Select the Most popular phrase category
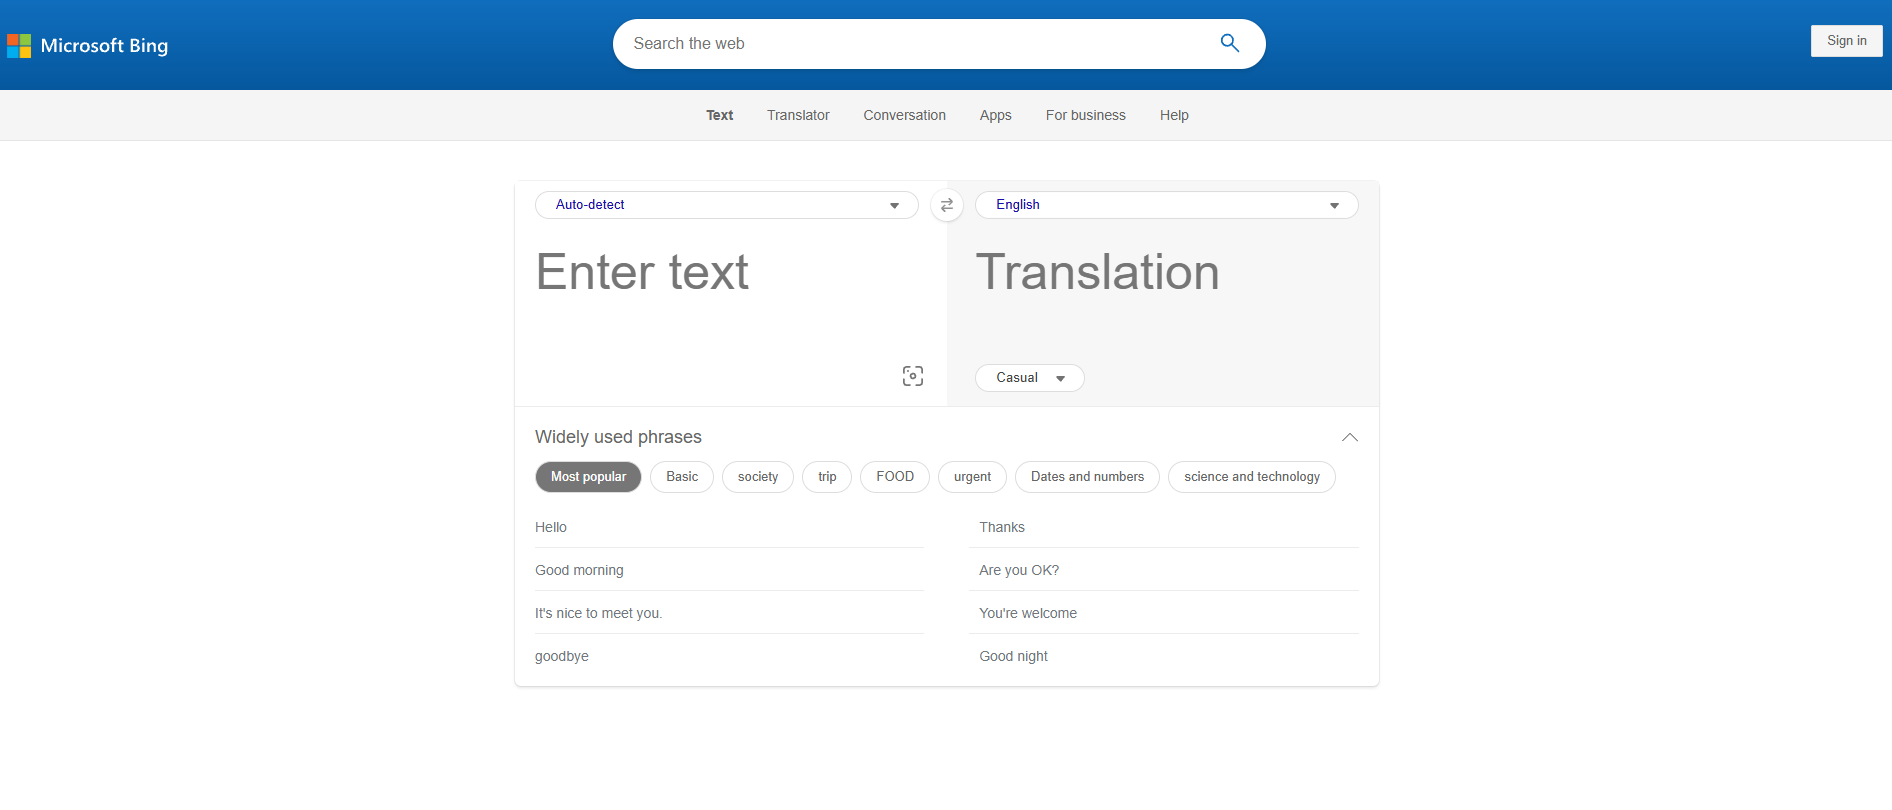 (x=588, y=477)
